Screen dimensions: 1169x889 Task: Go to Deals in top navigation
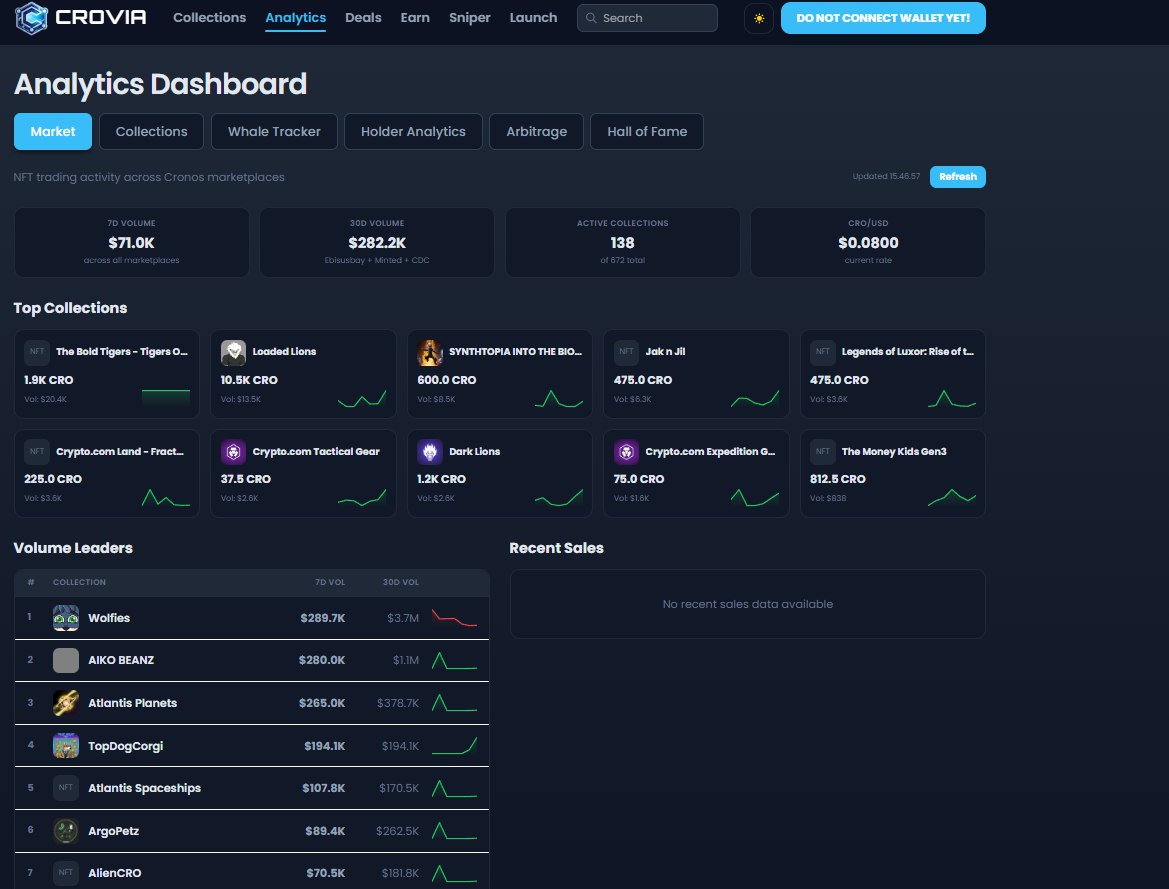[363, 17]
